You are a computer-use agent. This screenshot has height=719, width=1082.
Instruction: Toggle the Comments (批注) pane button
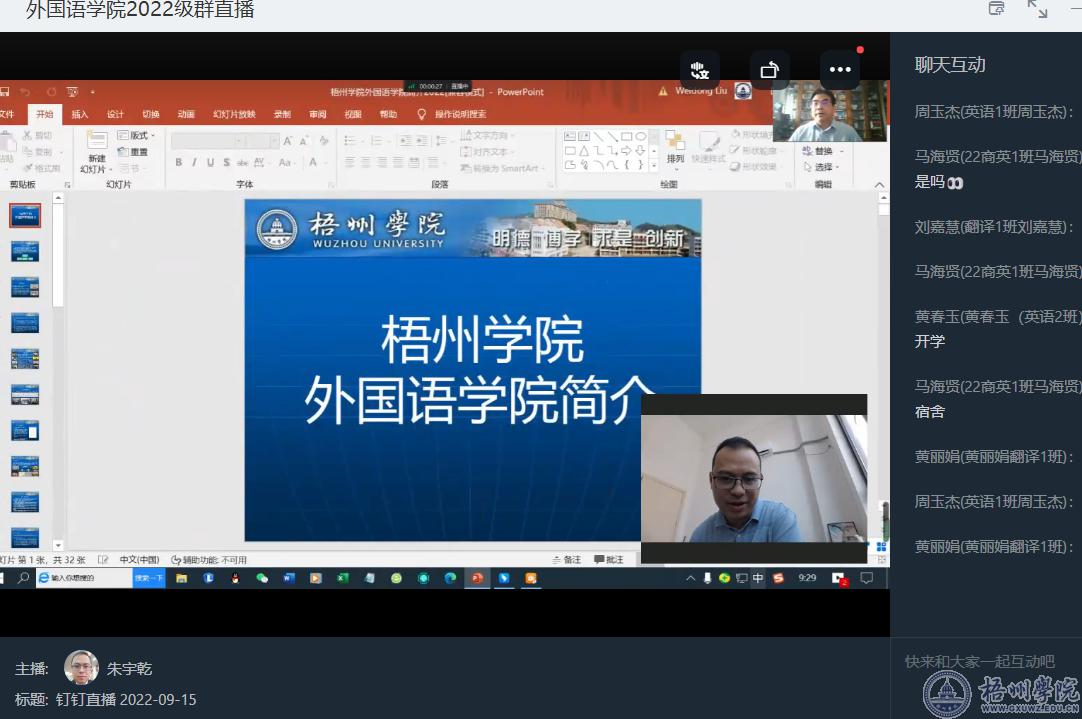tap(608, 560)
